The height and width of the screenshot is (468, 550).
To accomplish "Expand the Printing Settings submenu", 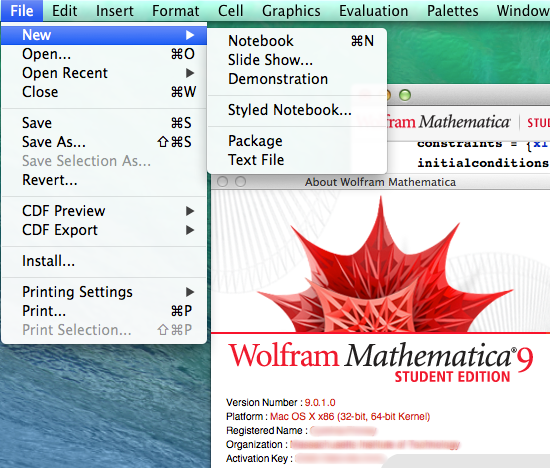I will coord(104,292).
